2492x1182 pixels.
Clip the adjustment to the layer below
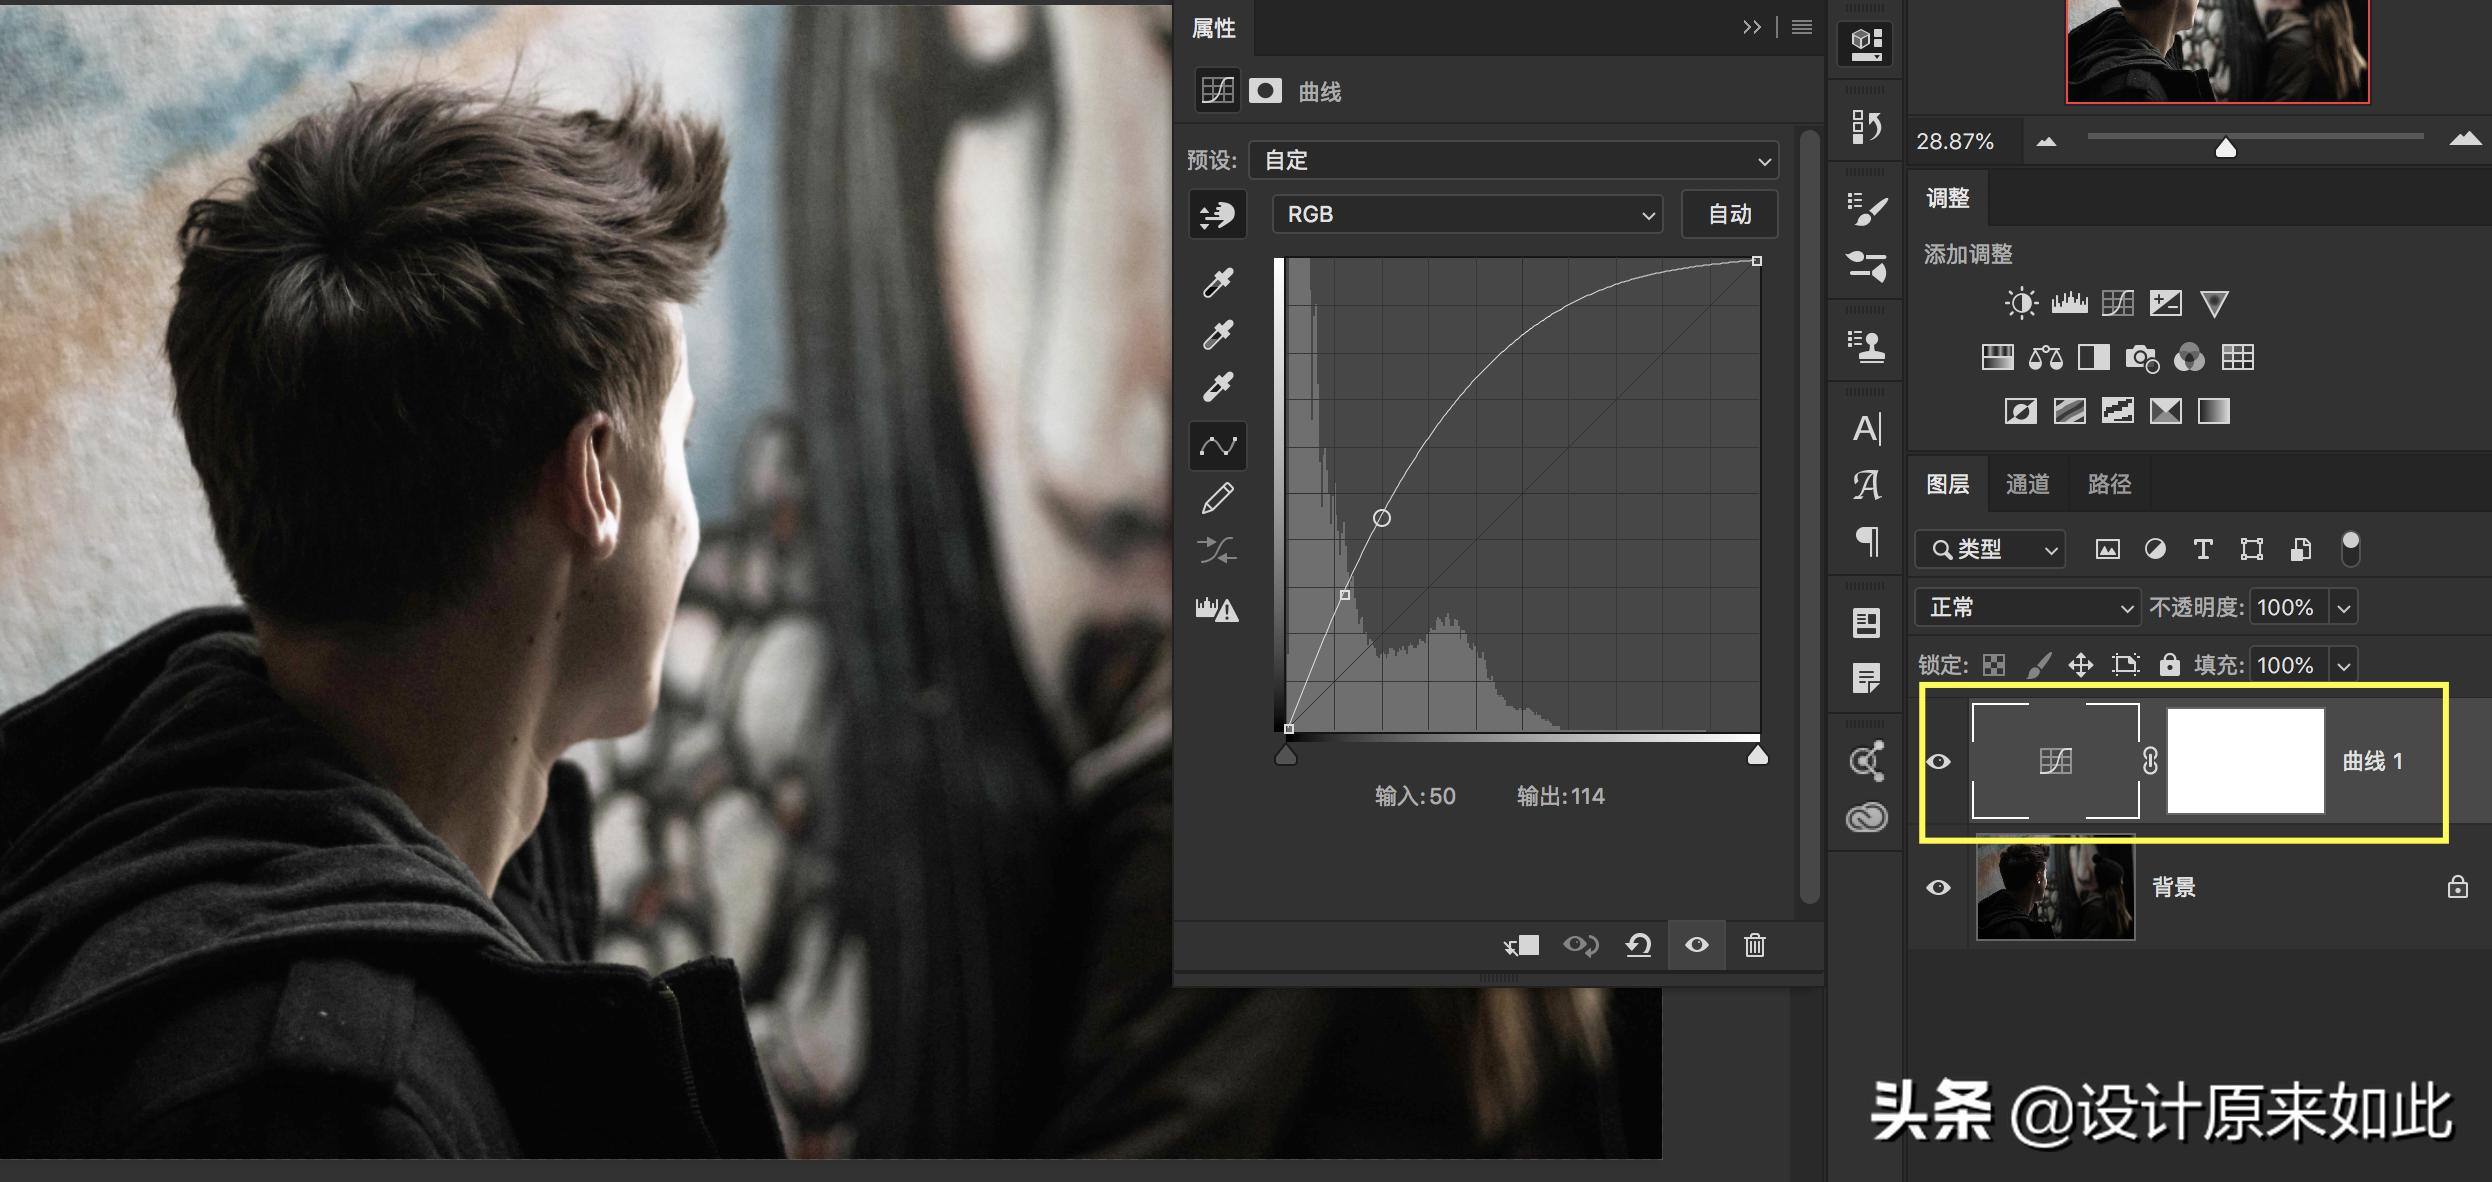point(1522,945)
